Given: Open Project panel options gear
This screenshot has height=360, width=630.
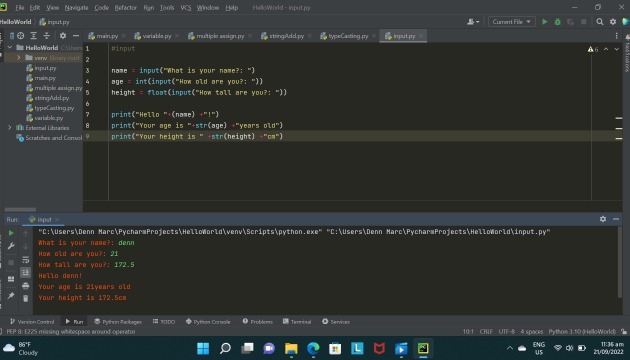Looking at the screenshot, I should click(63, 36).
